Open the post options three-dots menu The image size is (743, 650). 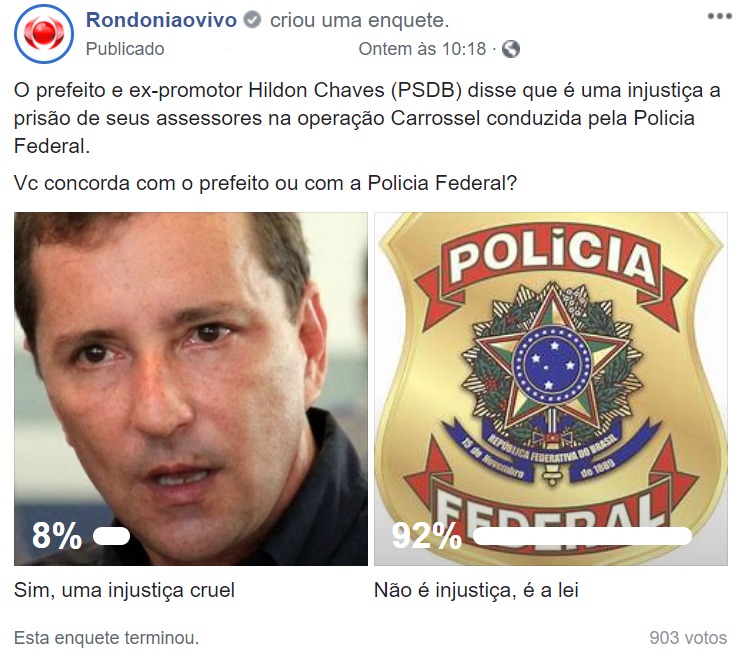[x=719, y=16]
